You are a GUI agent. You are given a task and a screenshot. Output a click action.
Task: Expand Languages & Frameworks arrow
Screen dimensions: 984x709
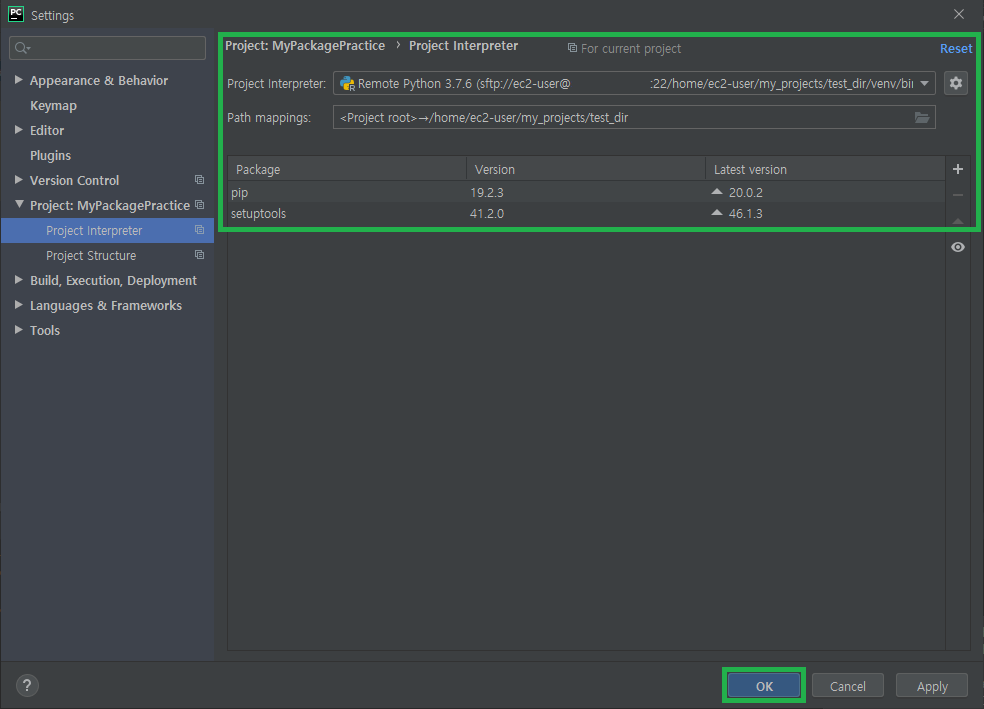[x=19, y=305]
